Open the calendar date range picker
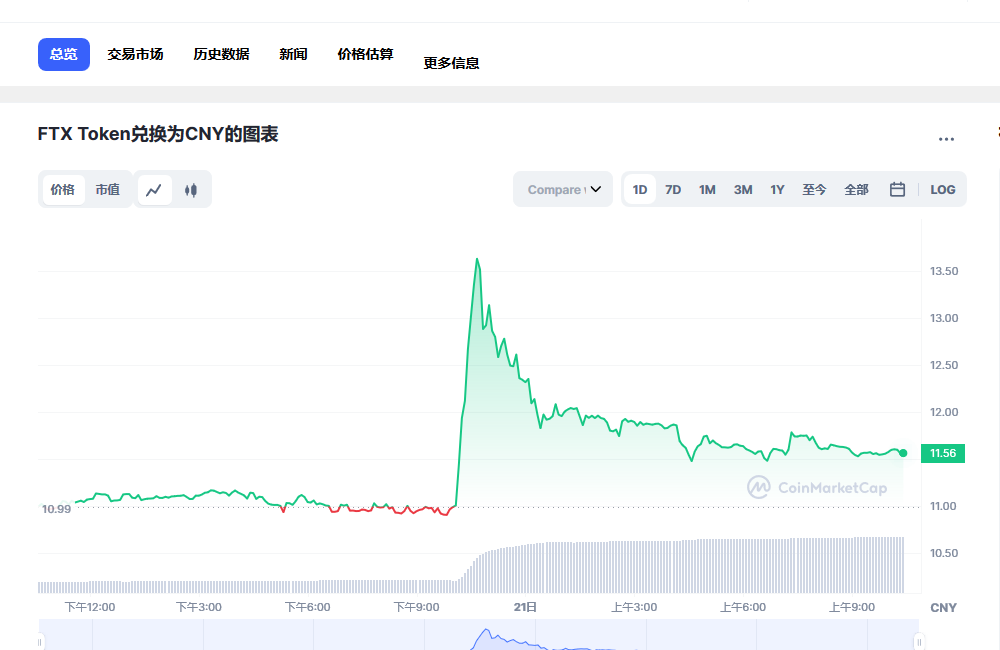 897,189
